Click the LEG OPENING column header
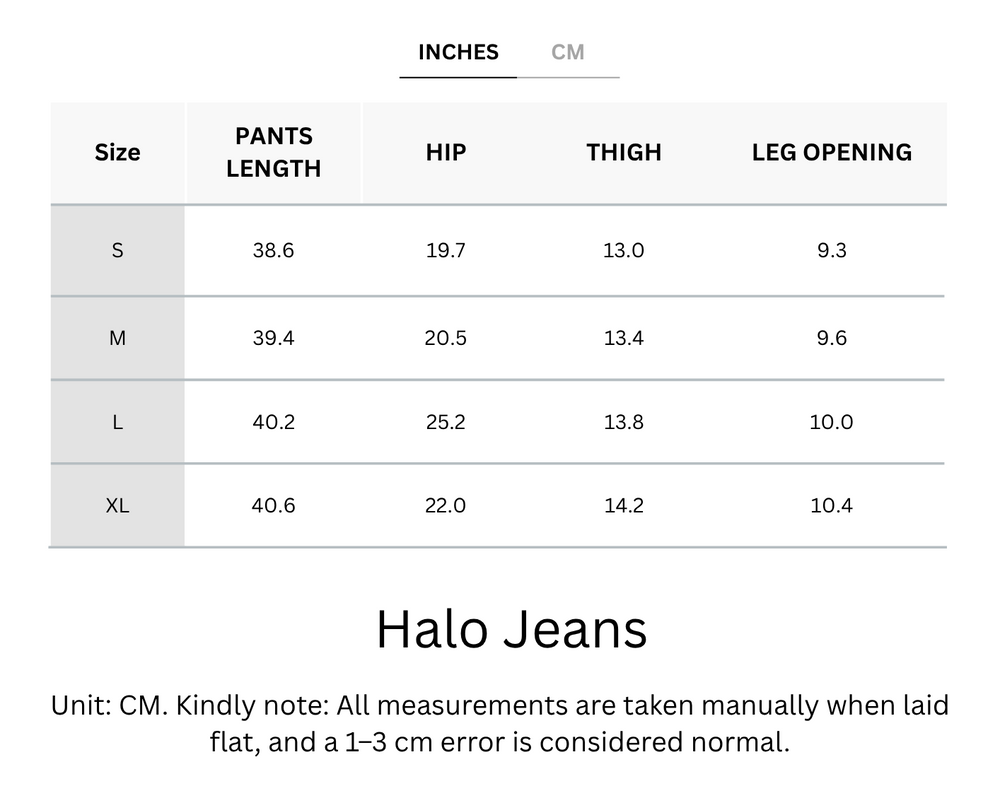This screenshot has height=798, width=1000. (831, 152)
